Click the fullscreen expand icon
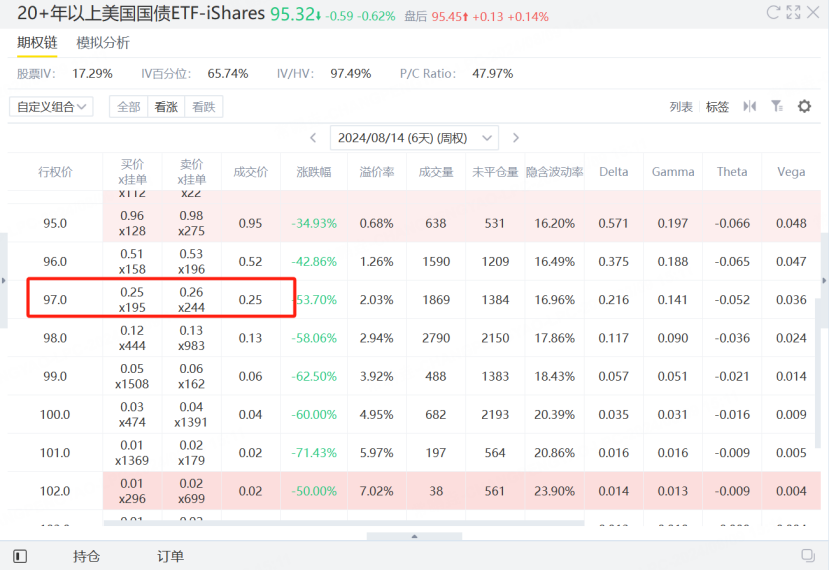This screenshot has width=830, height=570. tap(793, 12)
